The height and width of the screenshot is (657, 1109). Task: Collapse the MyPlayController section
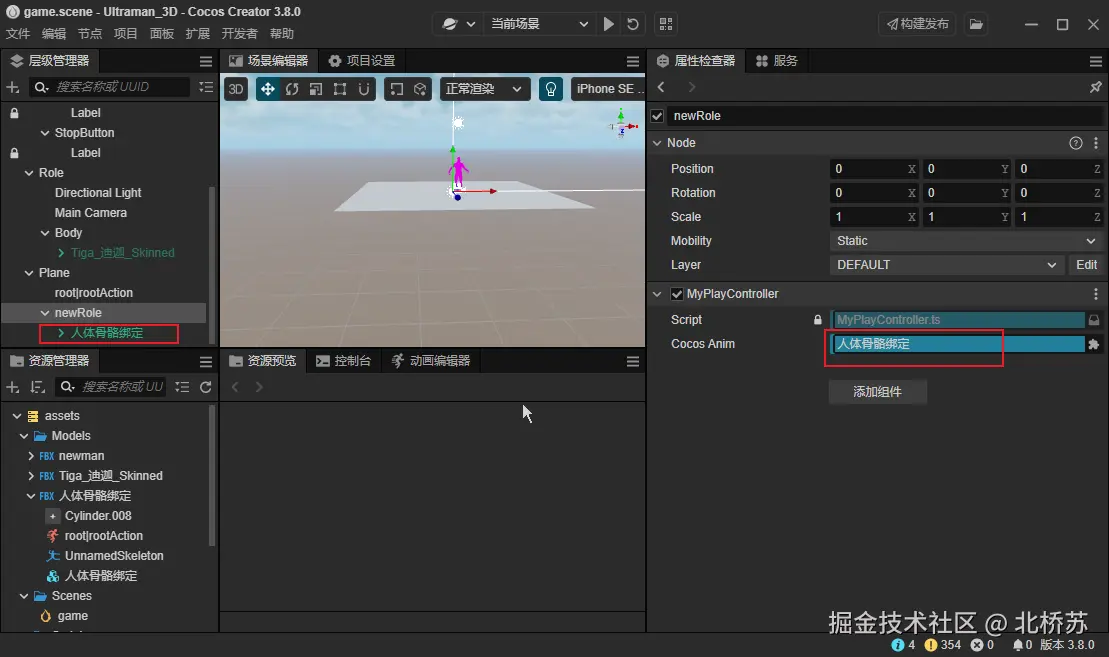657,294
